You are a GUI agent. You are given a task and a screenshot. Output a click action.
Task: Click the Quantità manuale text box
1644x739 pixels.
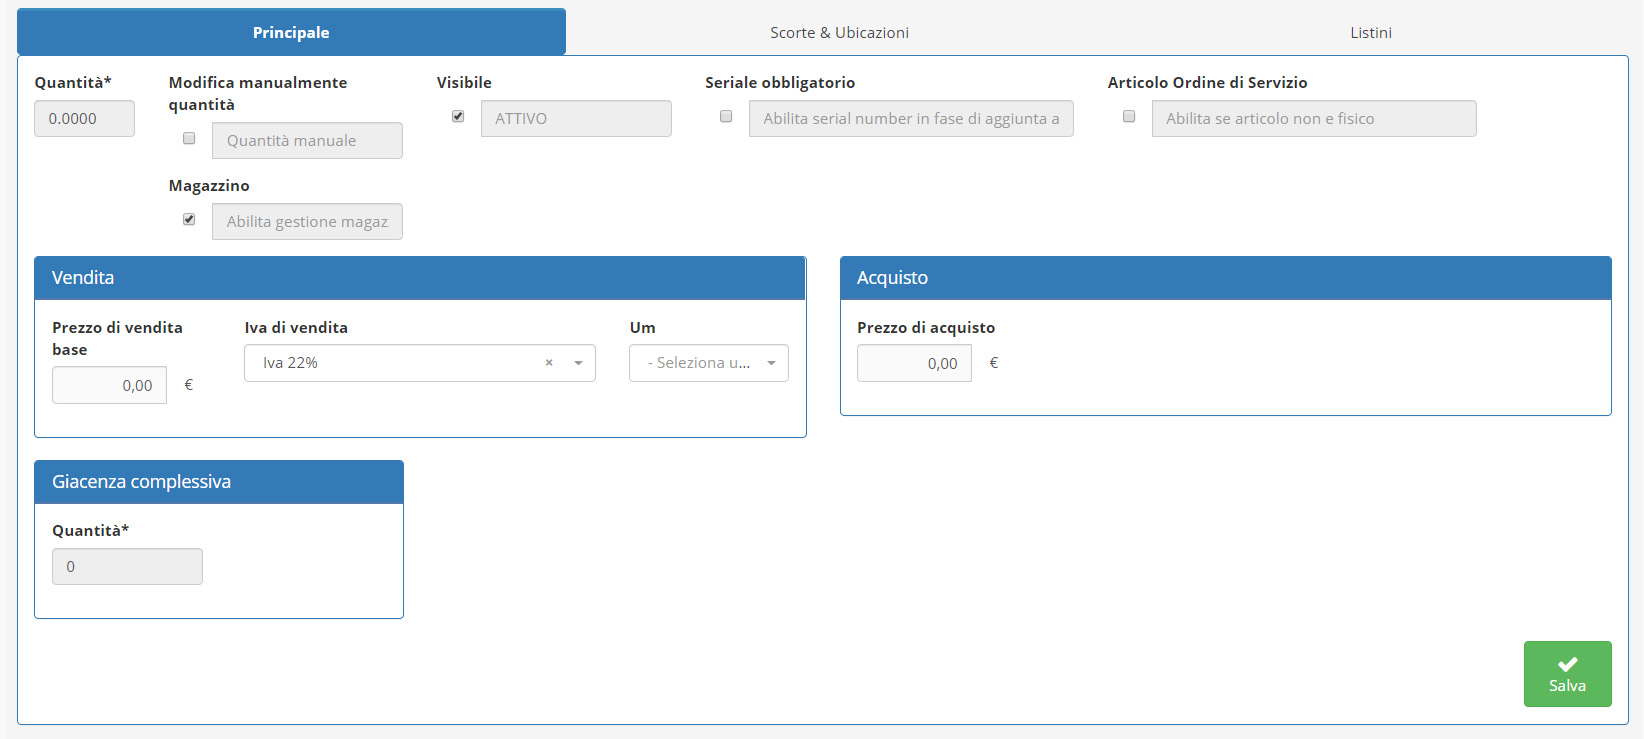[307, 141]
